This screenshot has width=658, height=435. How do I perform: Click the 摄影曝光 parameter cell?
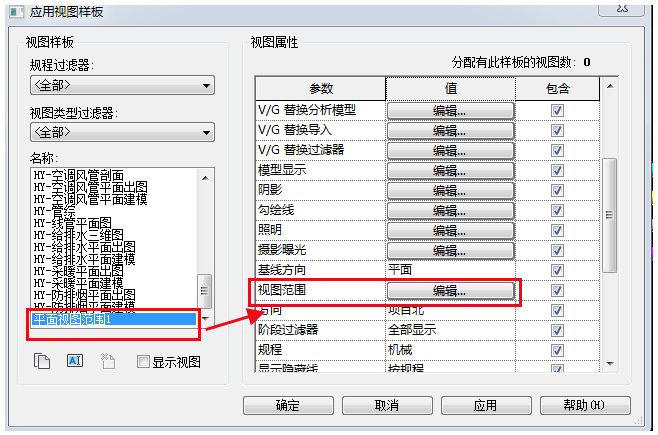coord(321,250)
